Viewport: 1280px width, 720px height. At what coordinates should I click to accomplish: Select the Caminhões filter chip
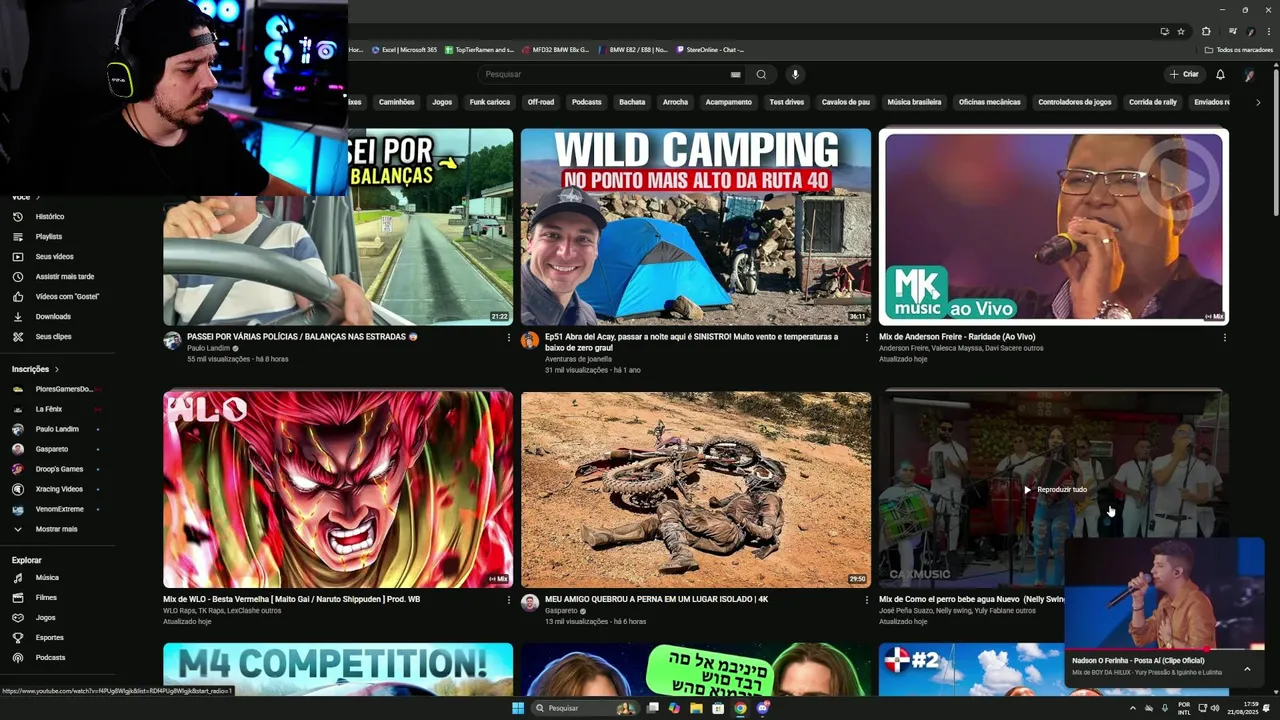(x=397, y=102)
